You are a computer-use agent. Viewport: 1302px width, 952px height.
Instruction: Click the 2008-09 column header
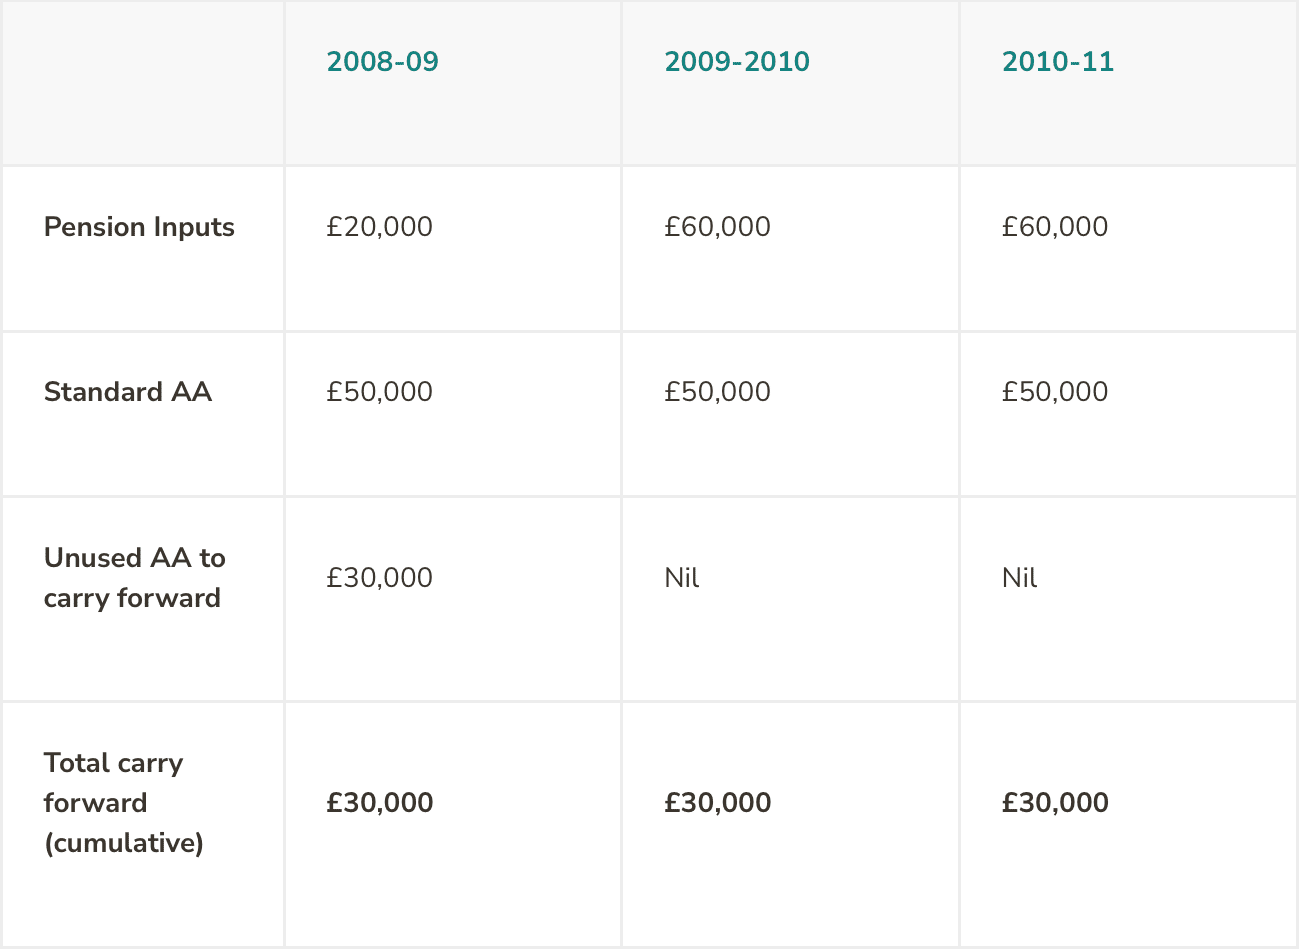(x=382, y=62)
